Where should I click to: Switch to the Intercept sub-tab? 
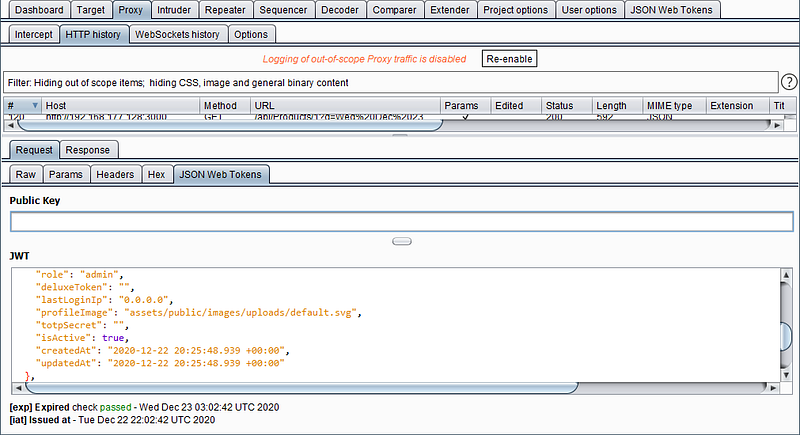34,34
